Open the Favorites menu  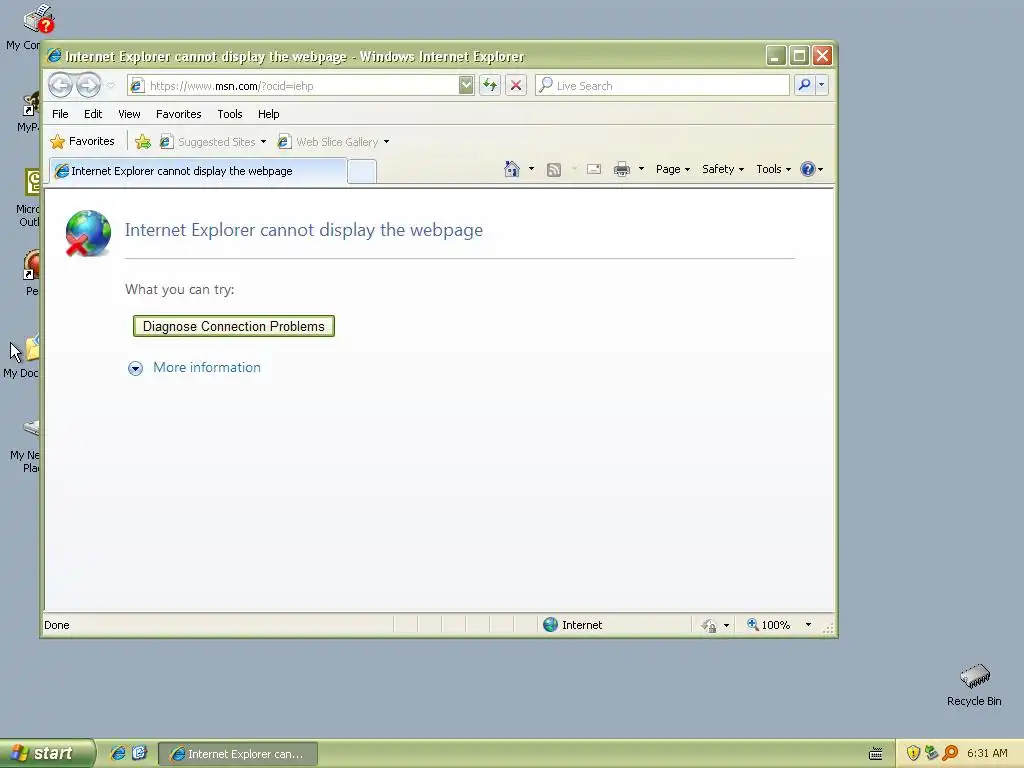178,114
